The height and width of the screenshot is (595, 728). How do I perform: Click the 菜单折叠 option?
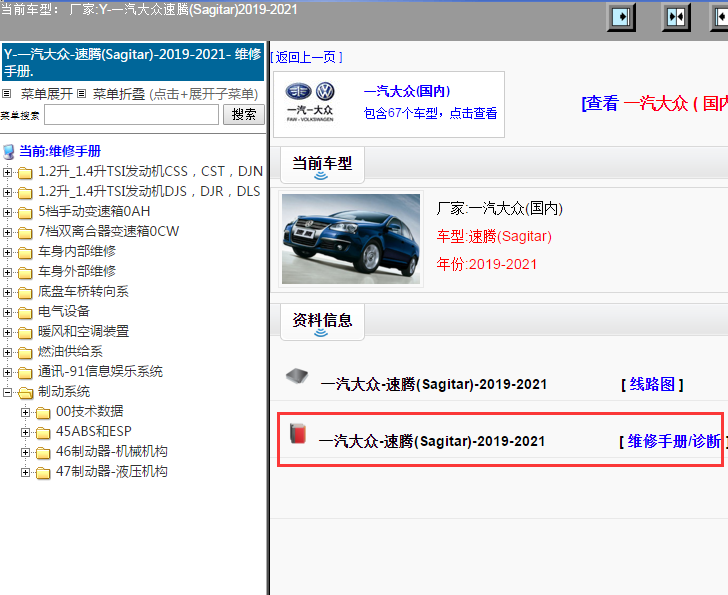click(119, 94)
